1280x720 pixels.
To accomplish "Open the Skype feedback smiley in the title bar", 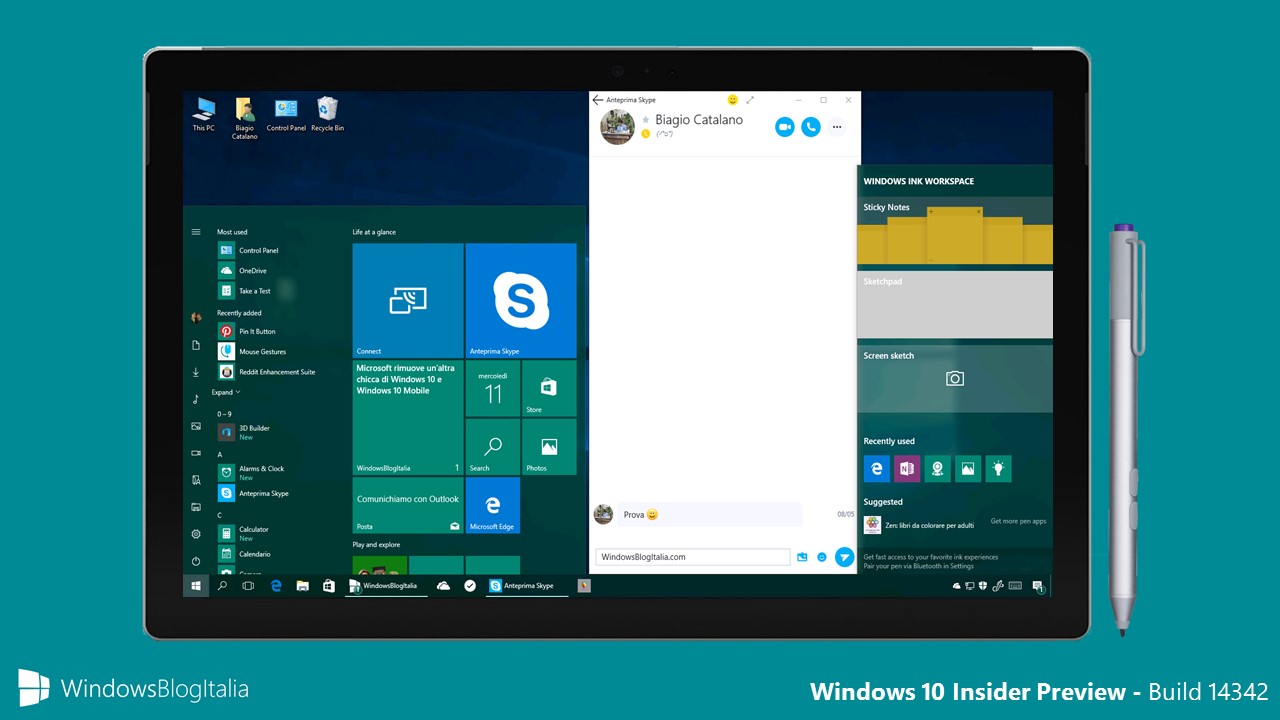I will coord(733,100).
